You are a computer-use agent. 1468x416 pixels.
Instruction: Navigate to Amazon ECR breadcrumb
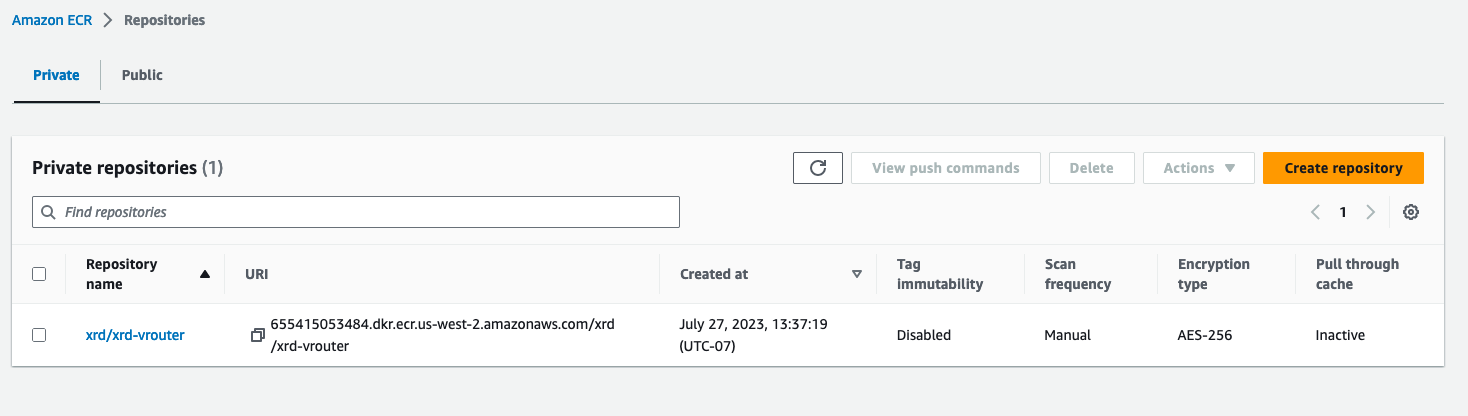(52, 20)
